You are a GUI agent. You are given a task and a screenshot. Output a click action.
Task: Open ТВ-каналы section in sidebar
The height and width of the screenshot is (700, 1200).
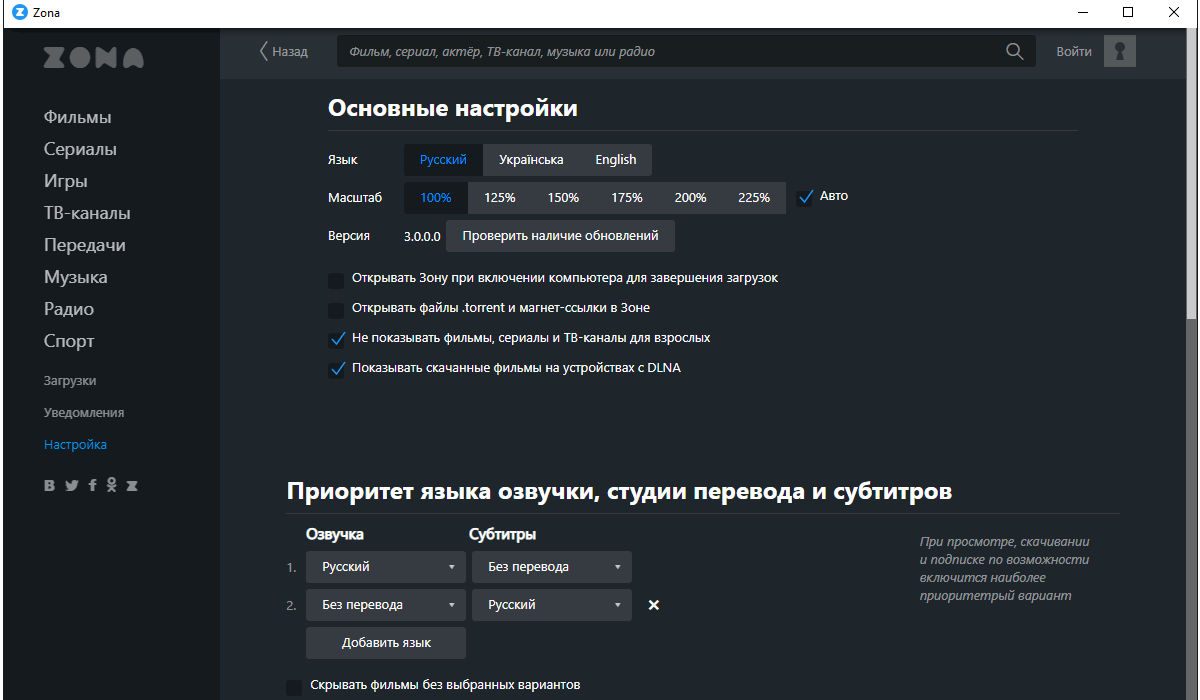(87, 213)
